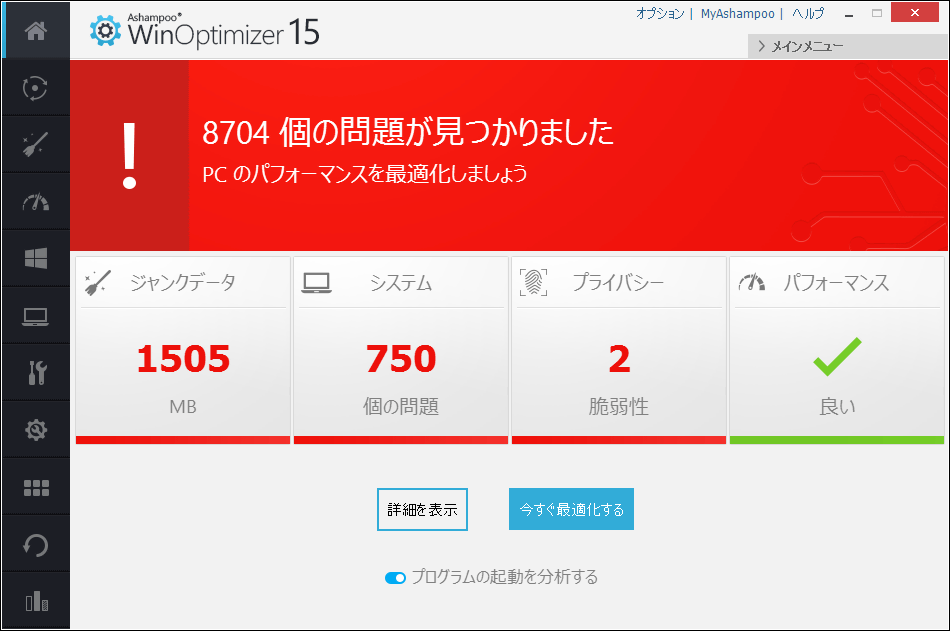The width and height of the screenshot is (950, 631).
Task: Click fingerprint icon on プライバシー card
Action: [x=533, y=282]
